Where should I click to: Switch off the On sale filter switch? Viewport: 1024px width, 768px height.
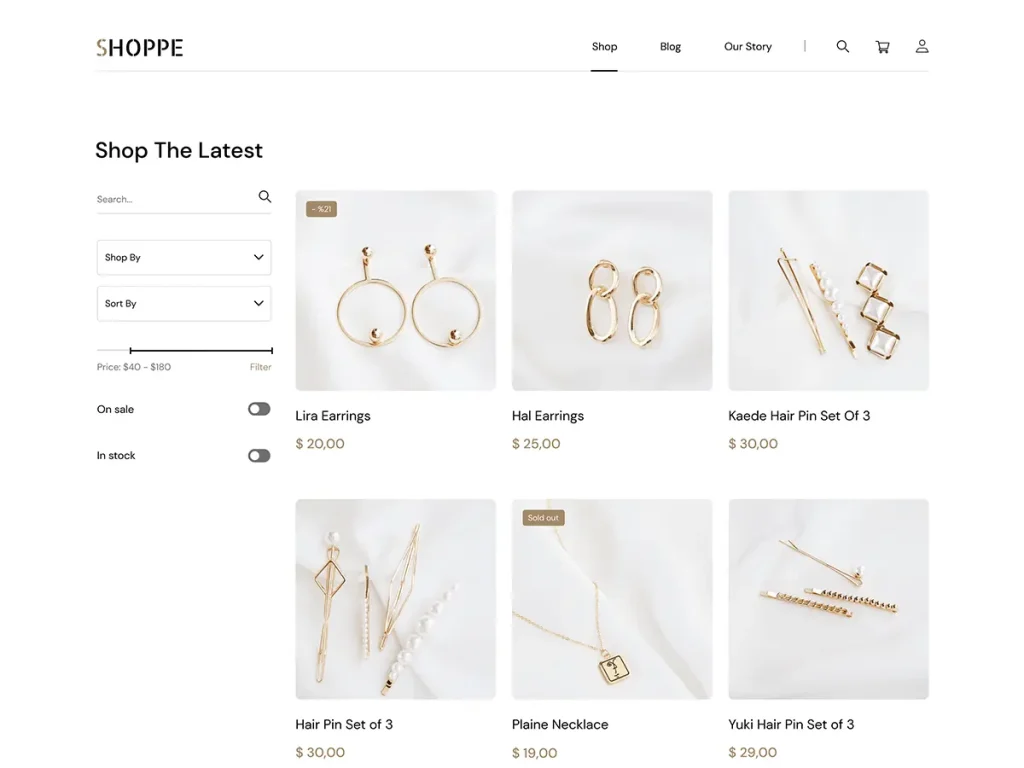tap(258, 409)
